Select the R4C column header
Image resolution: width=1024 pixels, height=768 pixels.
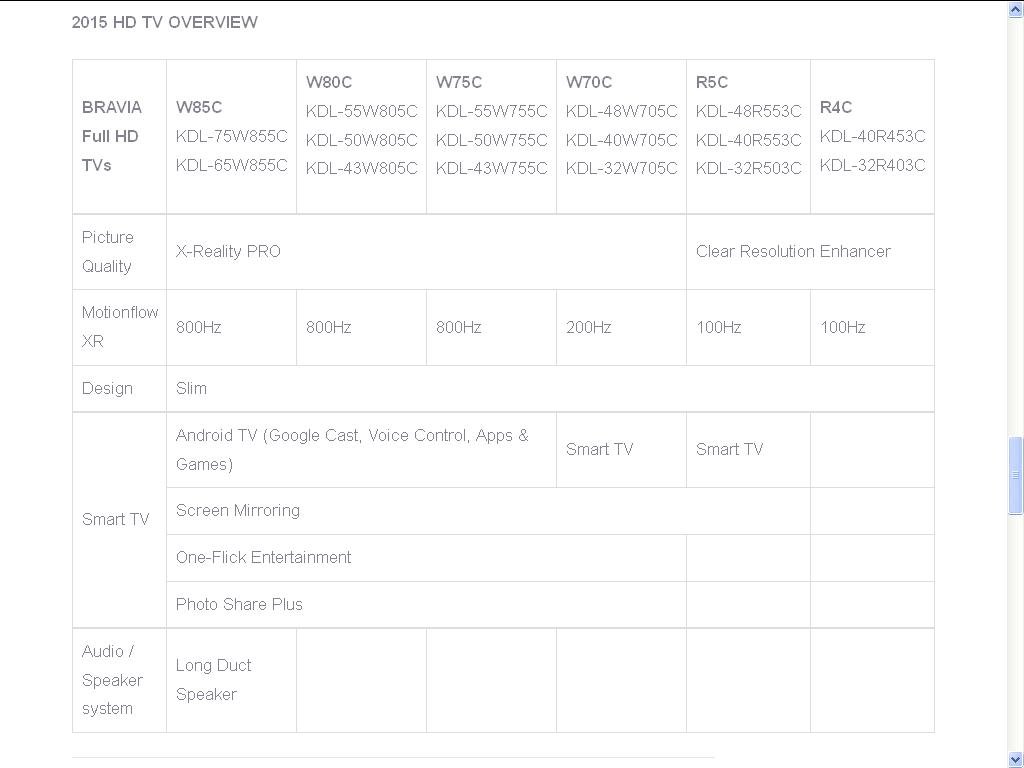tap(834, 107)
